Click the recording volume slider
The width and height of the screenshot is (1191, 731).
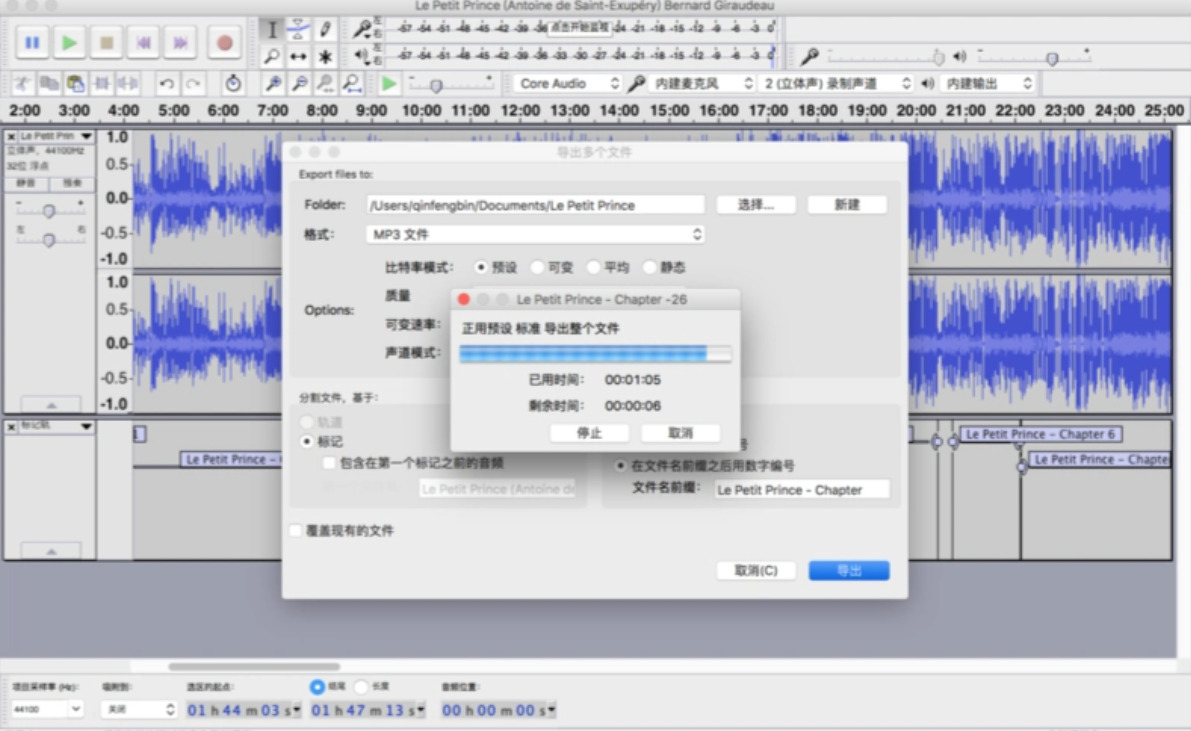point(886,57)
